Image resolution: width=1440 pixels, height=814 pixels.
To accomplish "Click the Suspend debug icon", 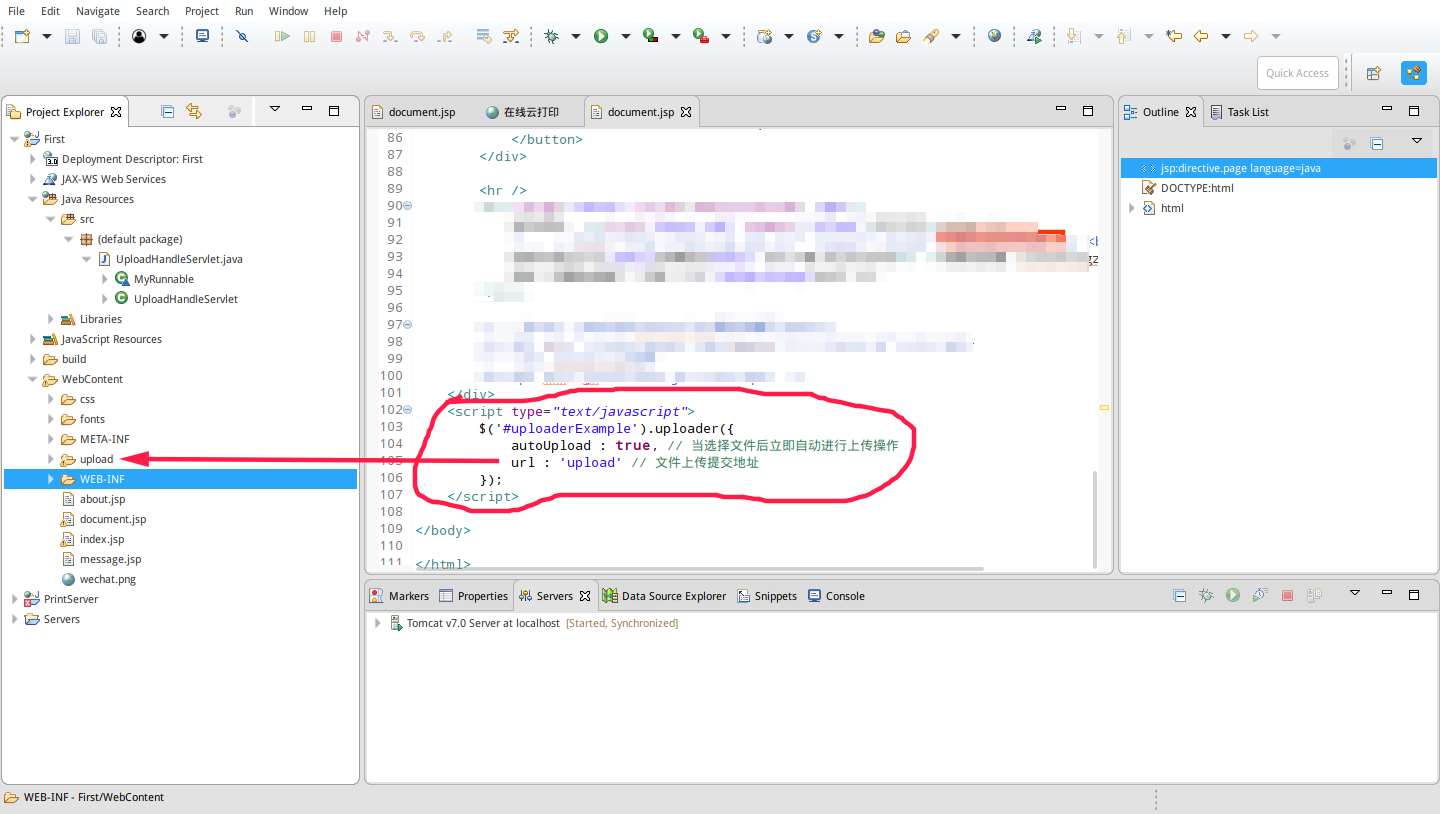I will (309, 36).
